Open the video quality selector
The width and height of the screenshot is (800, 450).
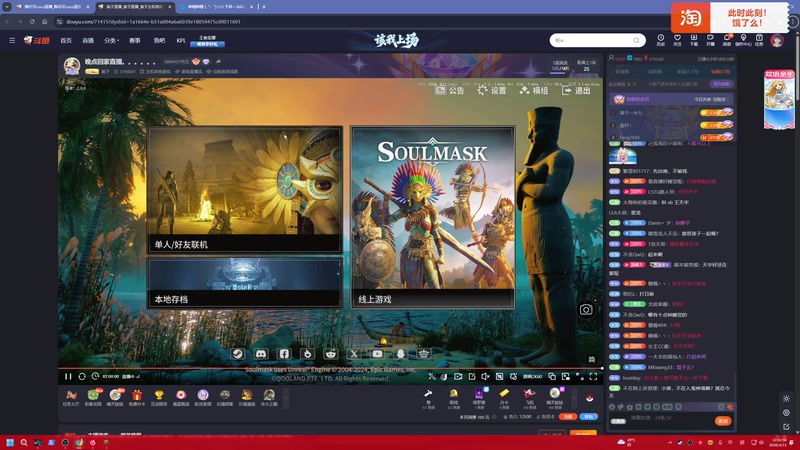click(532, 377)
